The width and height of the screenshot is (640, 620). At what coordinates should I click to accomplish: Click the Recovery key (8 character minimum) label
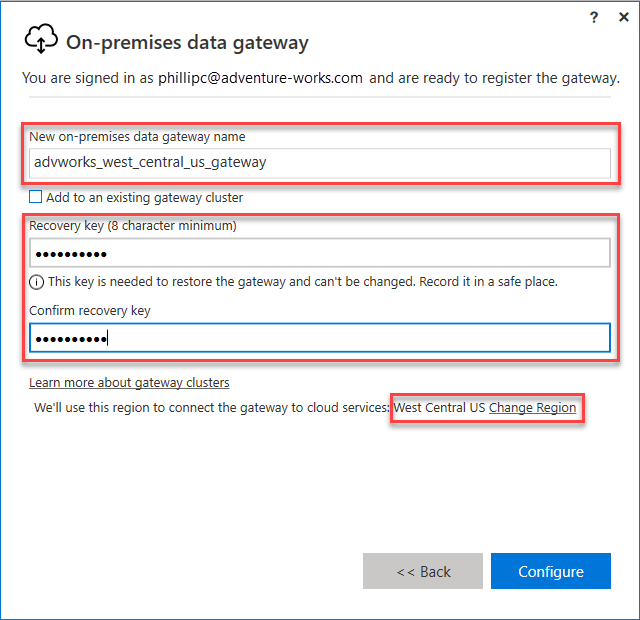click(133, 226)
